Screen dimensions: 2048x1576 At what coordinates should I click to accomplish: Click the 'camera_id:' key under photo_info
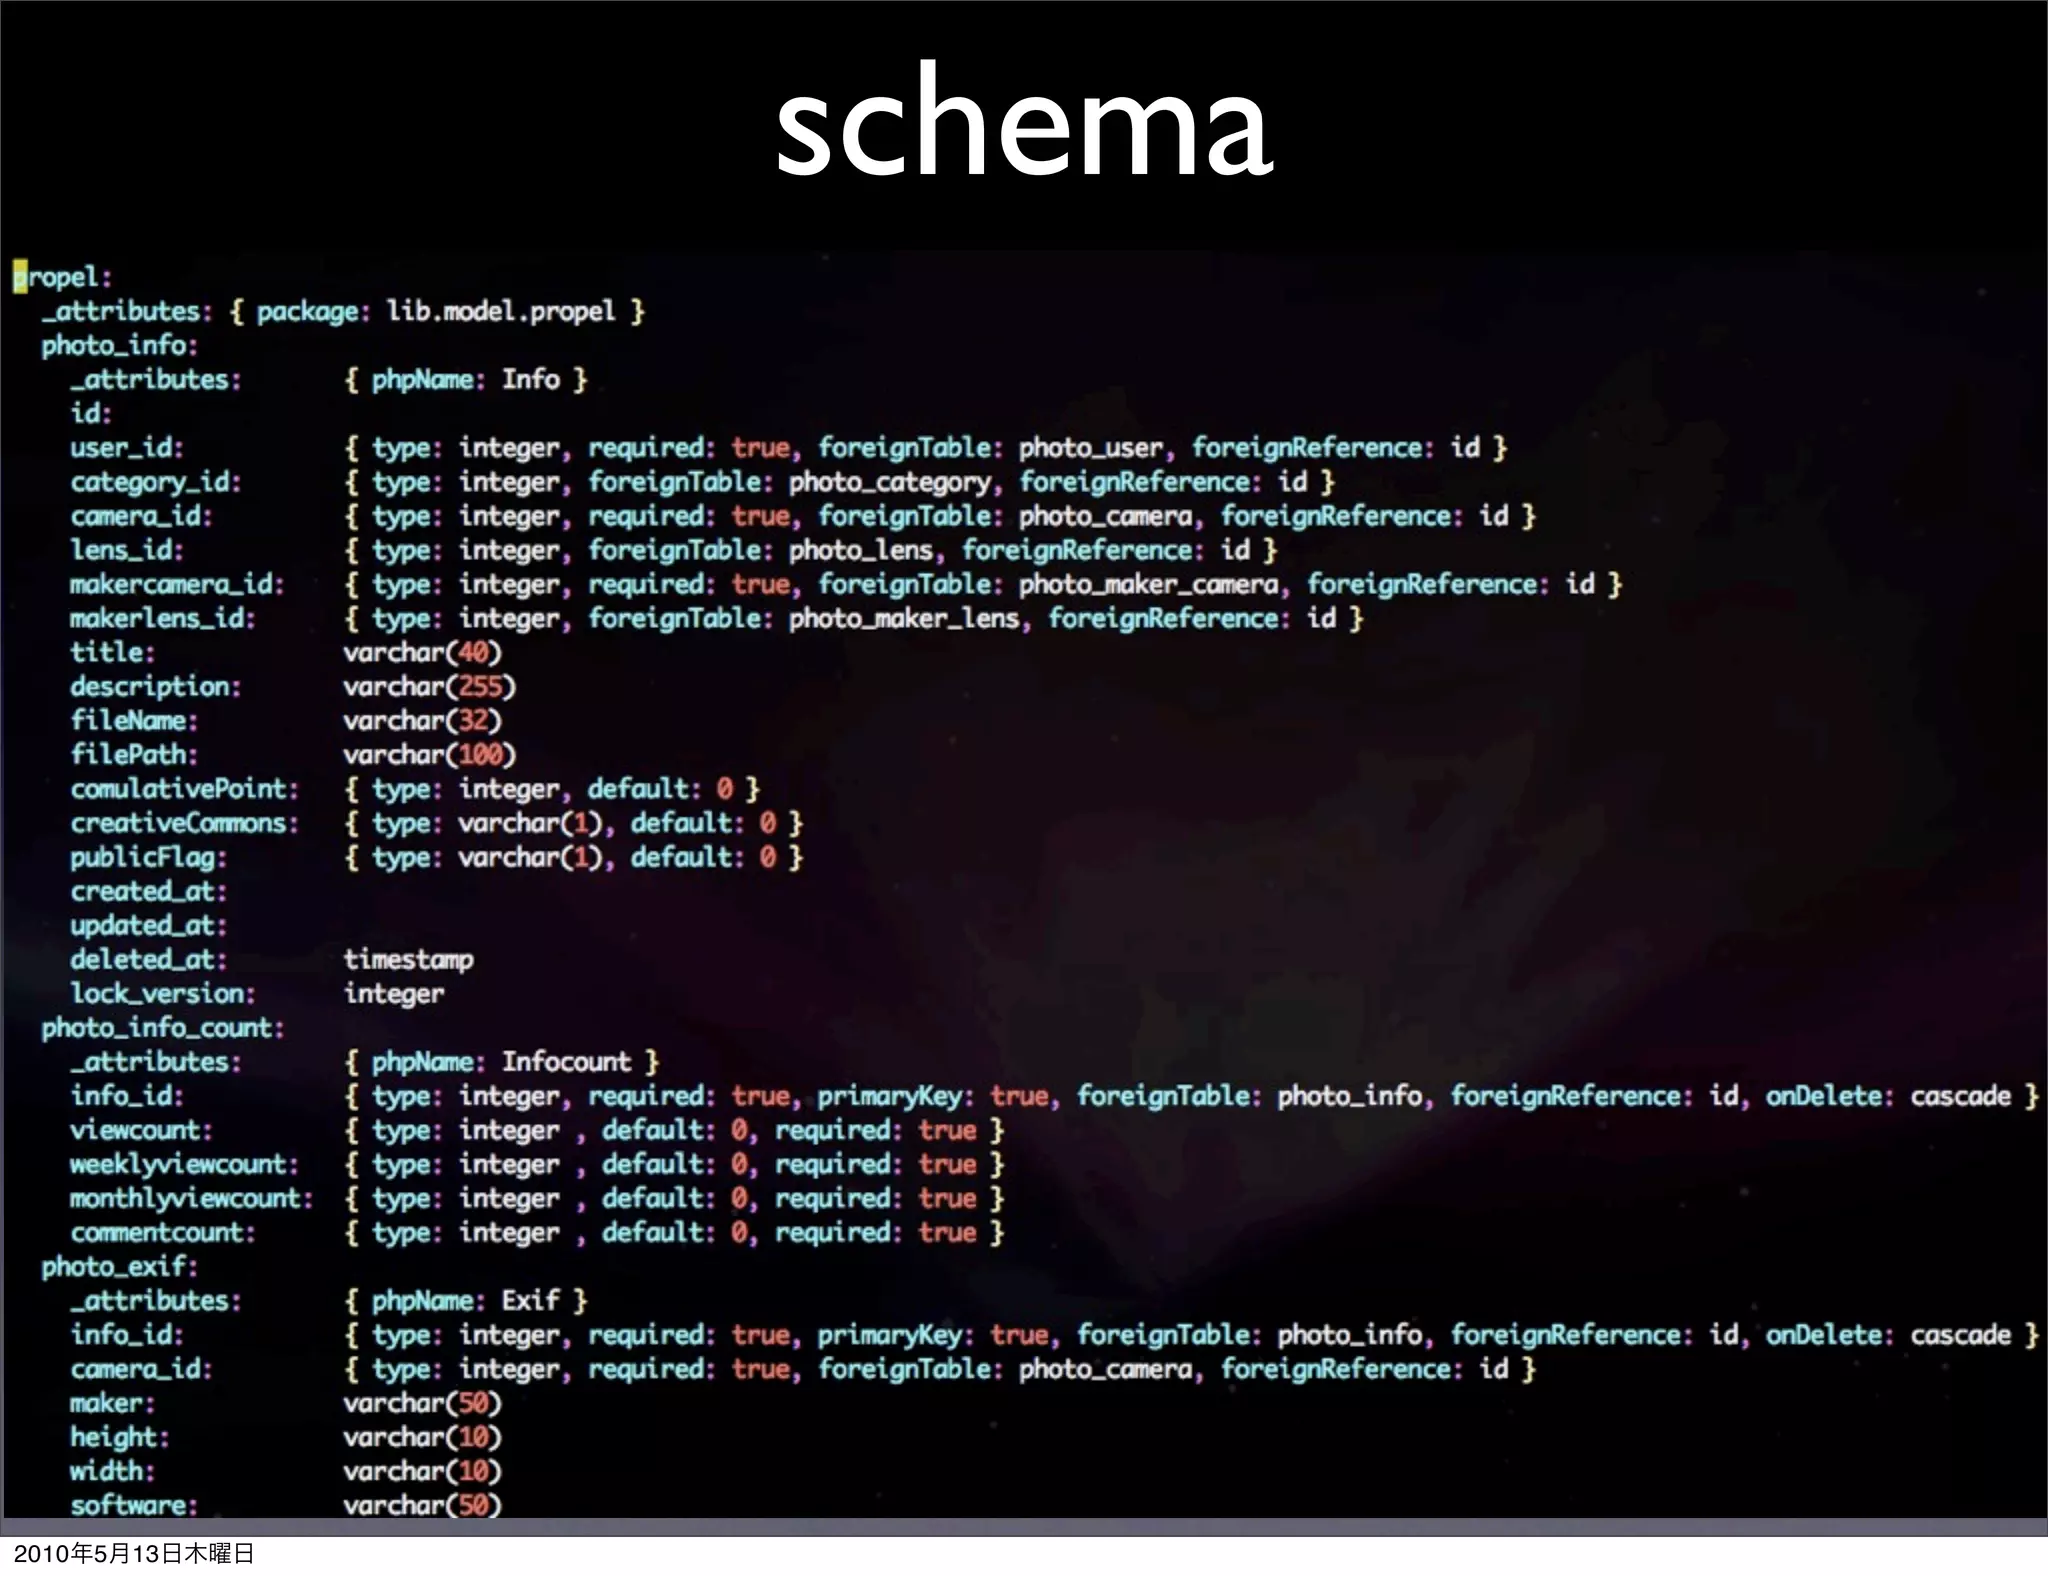[x=141, y=516]
